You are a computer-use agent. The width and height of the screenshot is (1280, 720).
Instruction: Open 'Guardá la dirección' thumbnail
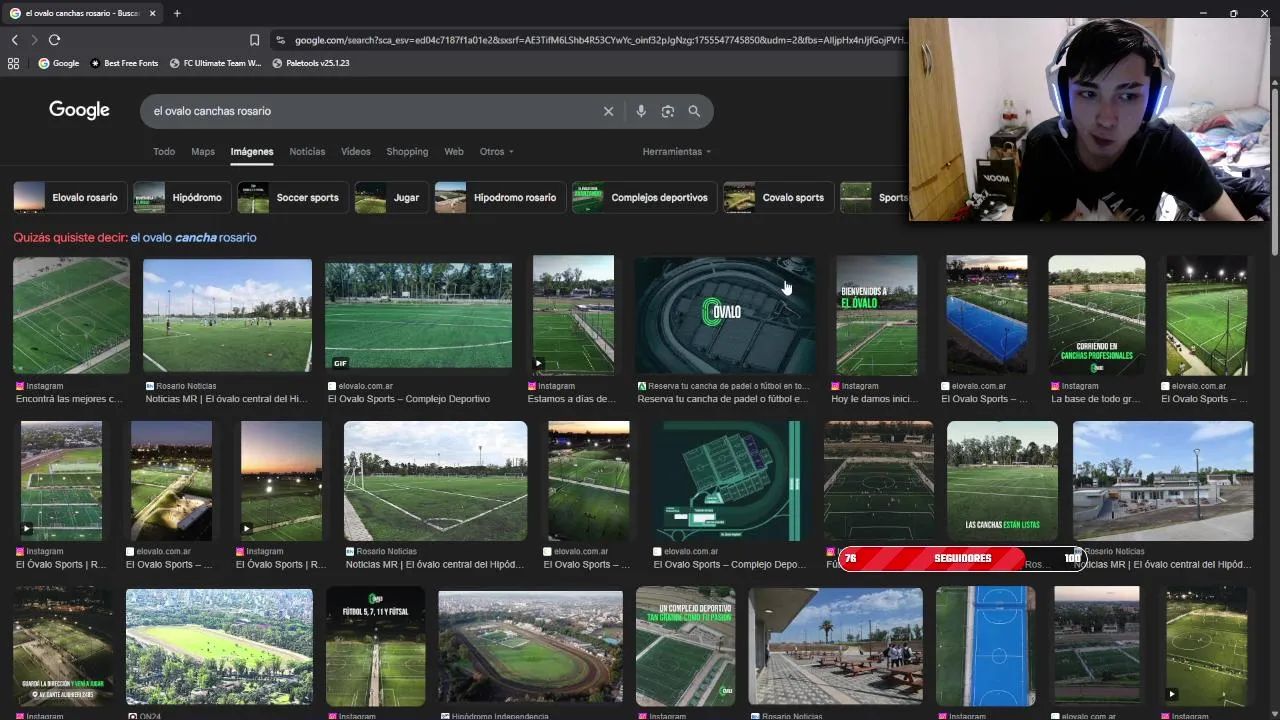[x=62, y=646]
